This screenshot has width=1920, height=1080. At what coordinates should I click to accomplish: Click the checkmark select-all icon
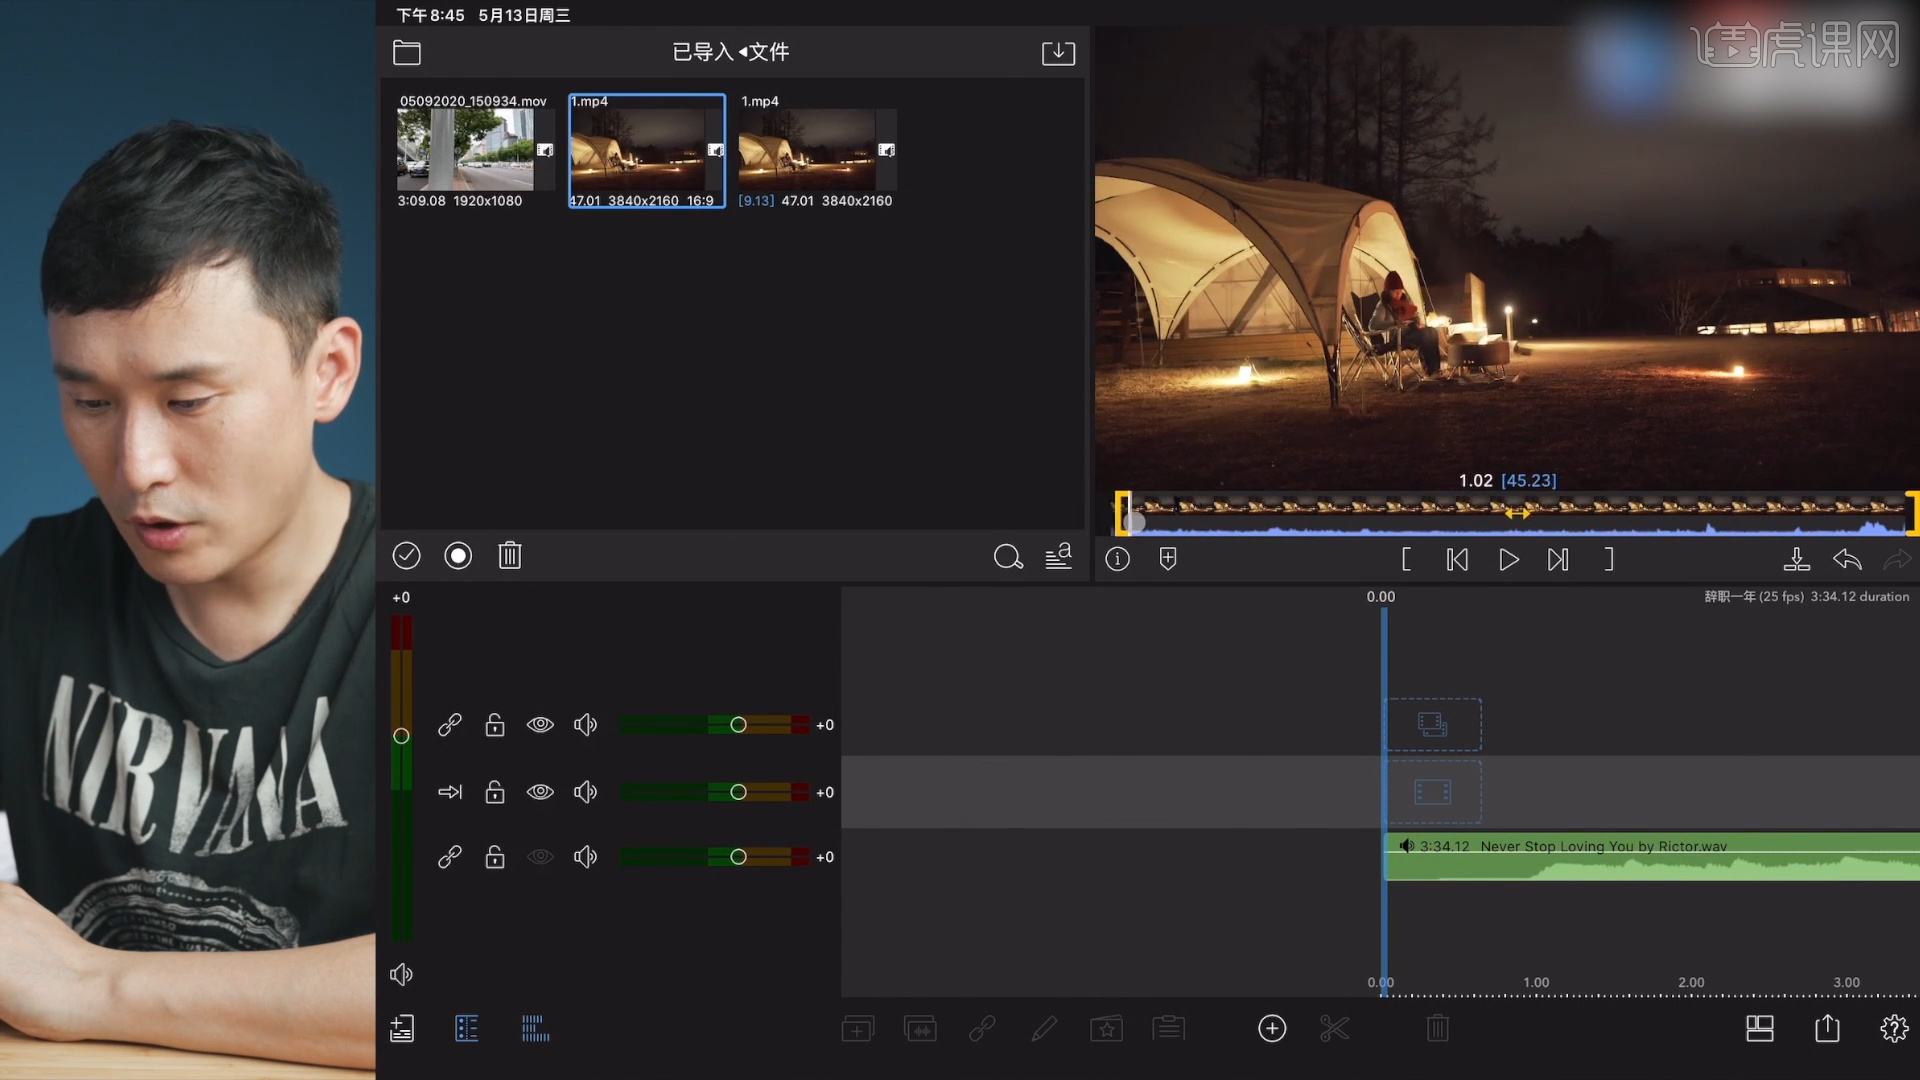click(406, 556)
